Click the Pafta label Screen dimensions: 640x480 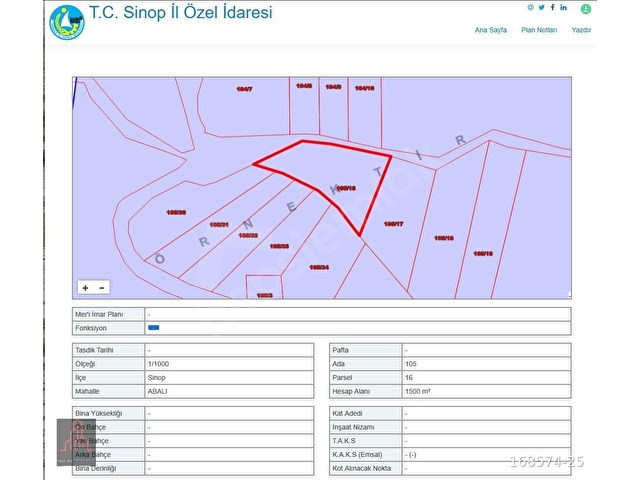click(340, 350)
